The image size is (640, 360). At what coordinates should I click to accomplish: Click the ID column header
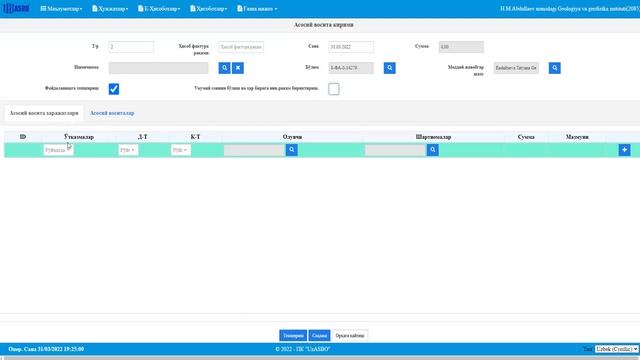[x=23, y=137]
